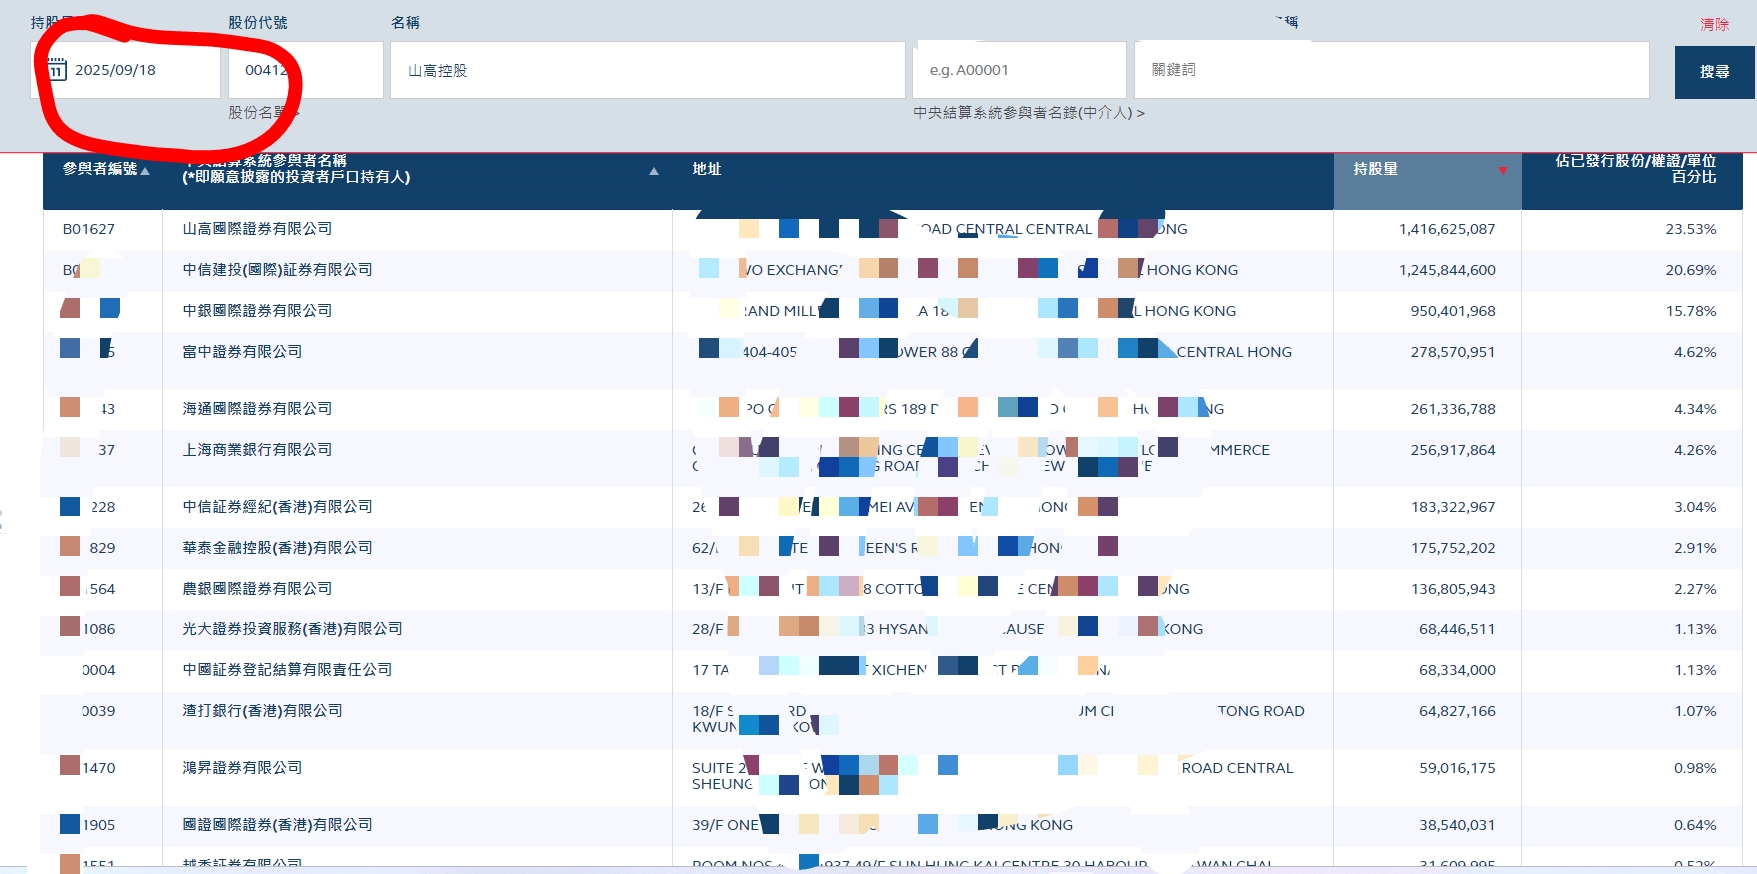
Task: Click holding value 1,245,844,600
Action: (1447, 270)
